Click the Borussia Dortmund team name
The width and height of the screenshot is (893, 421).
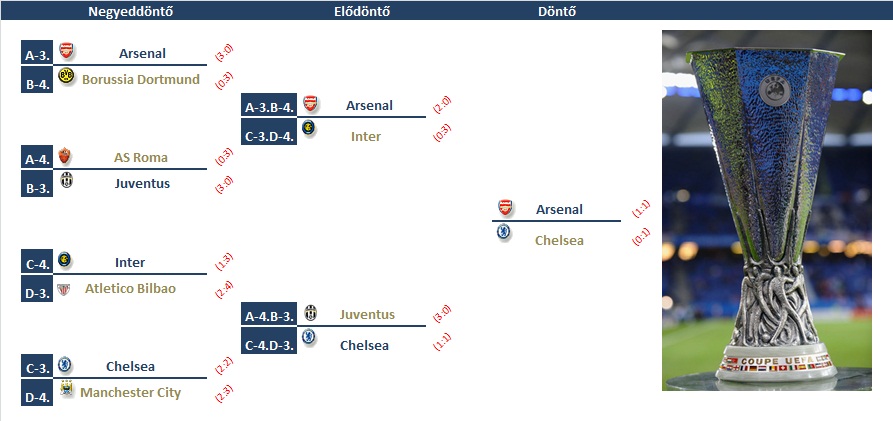[x=141, y=79]
